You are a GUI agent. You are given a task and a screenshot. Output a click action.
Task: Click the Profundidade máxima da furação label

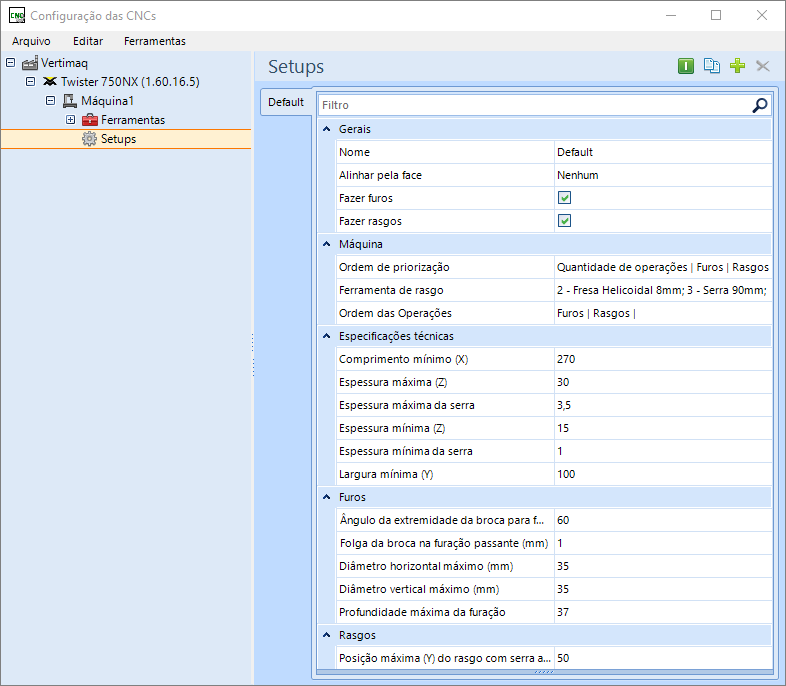422,612
